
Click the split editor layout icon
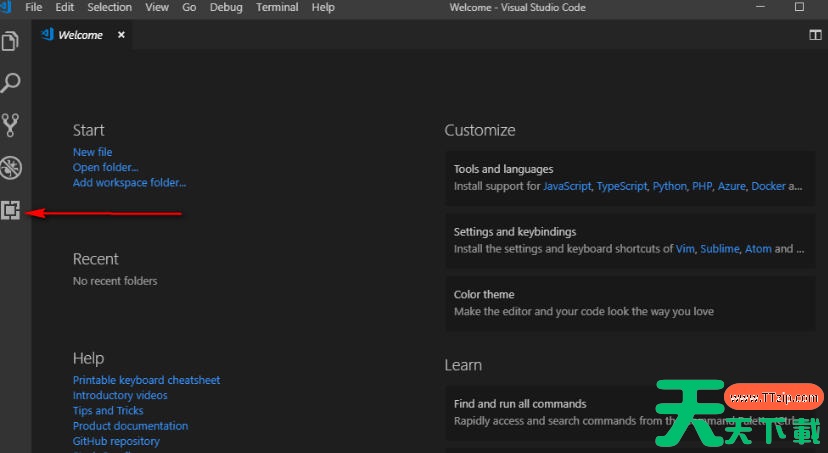click(x=815, y=35)
